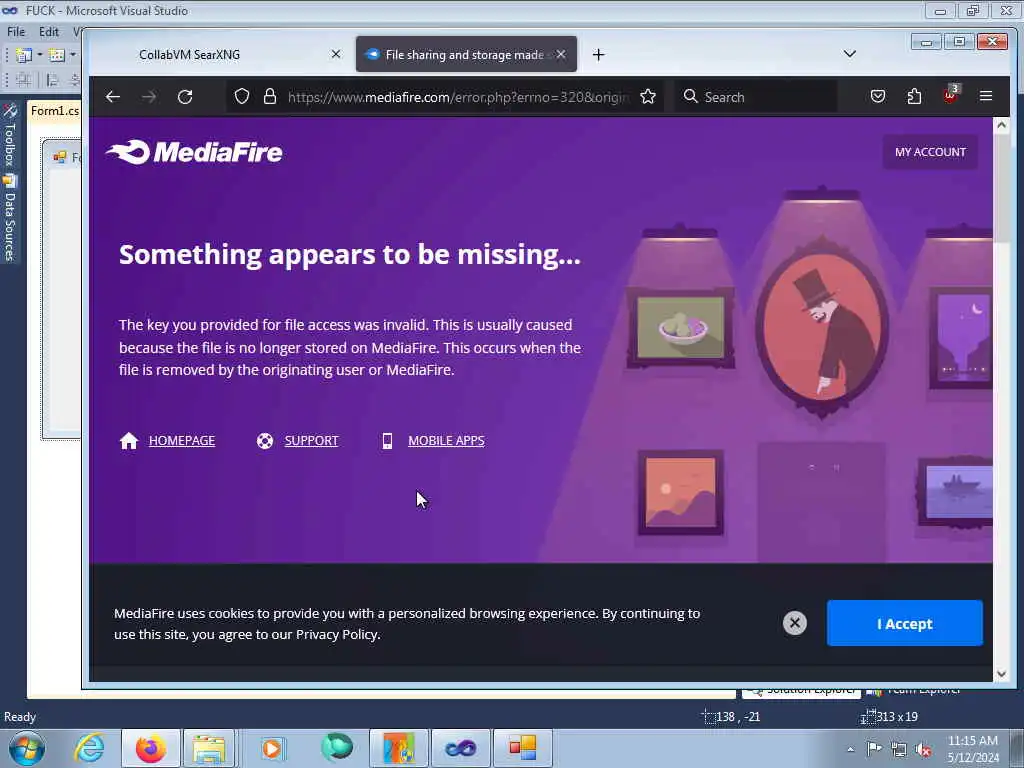Switch to CollabVM SearXNG tab

222,54
